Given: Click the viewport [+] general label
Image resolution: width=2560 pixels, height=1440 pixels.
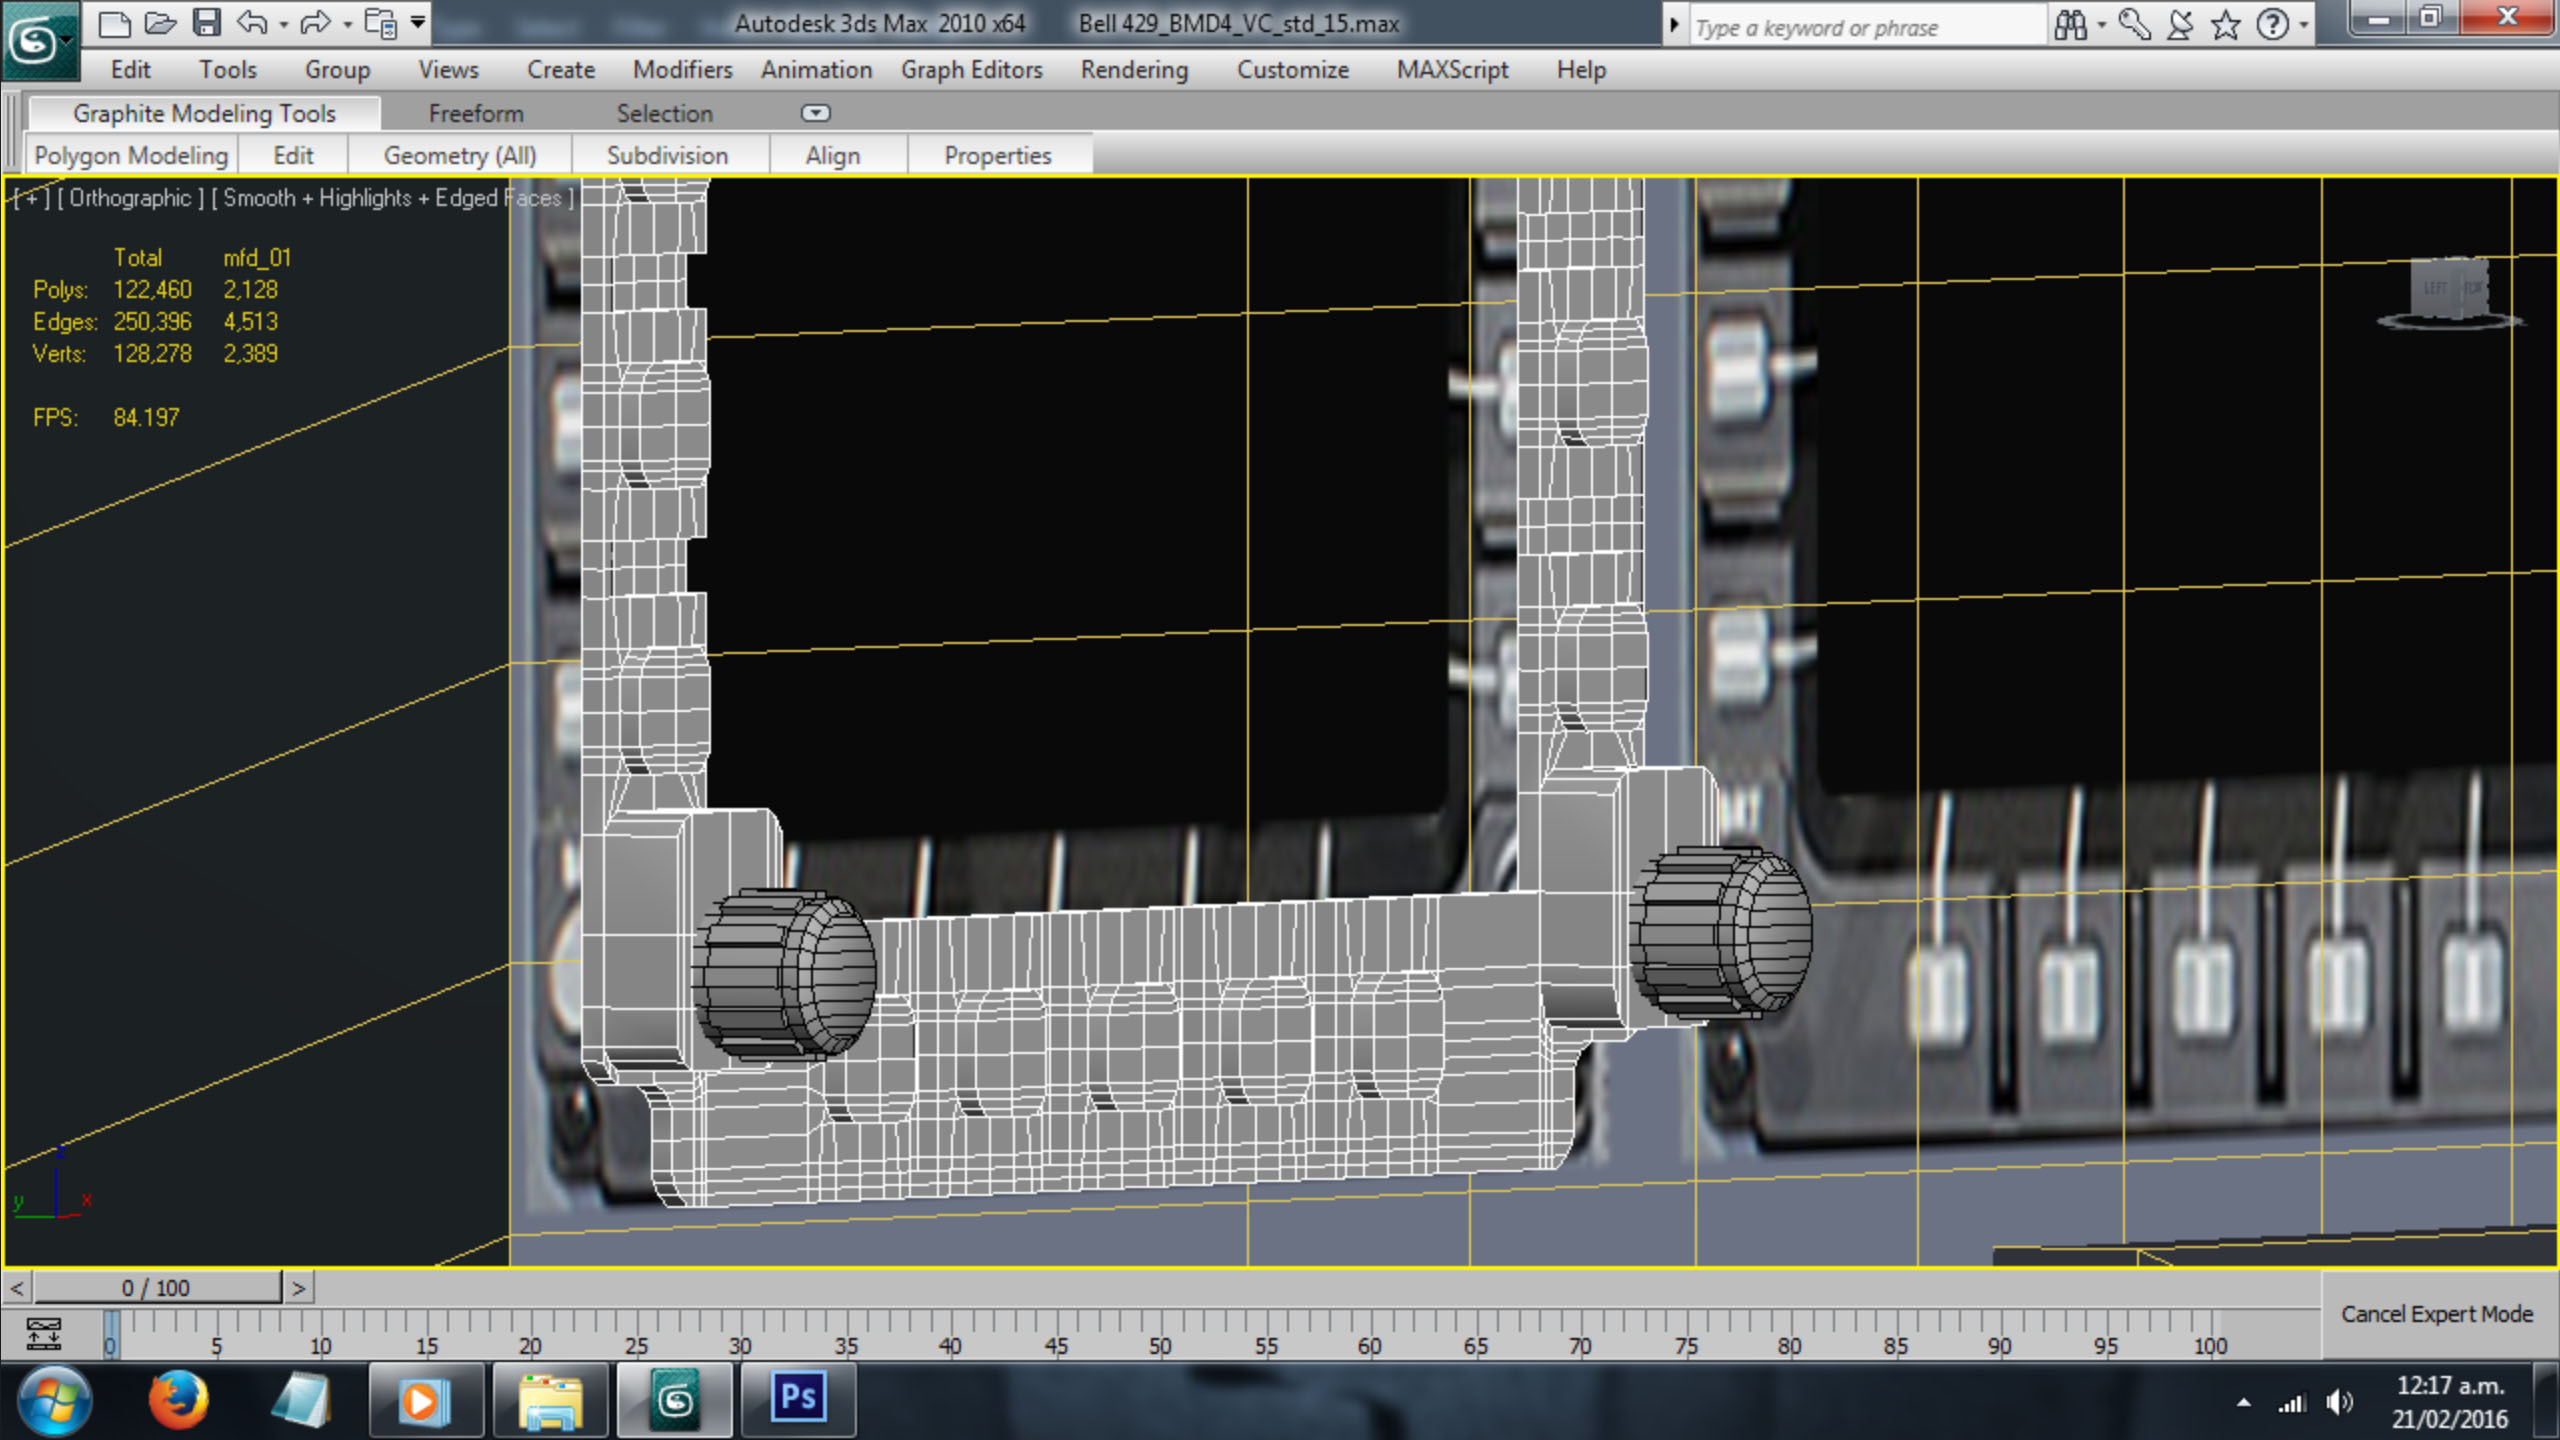Looking at the screenshot, I should click(30, 198).
